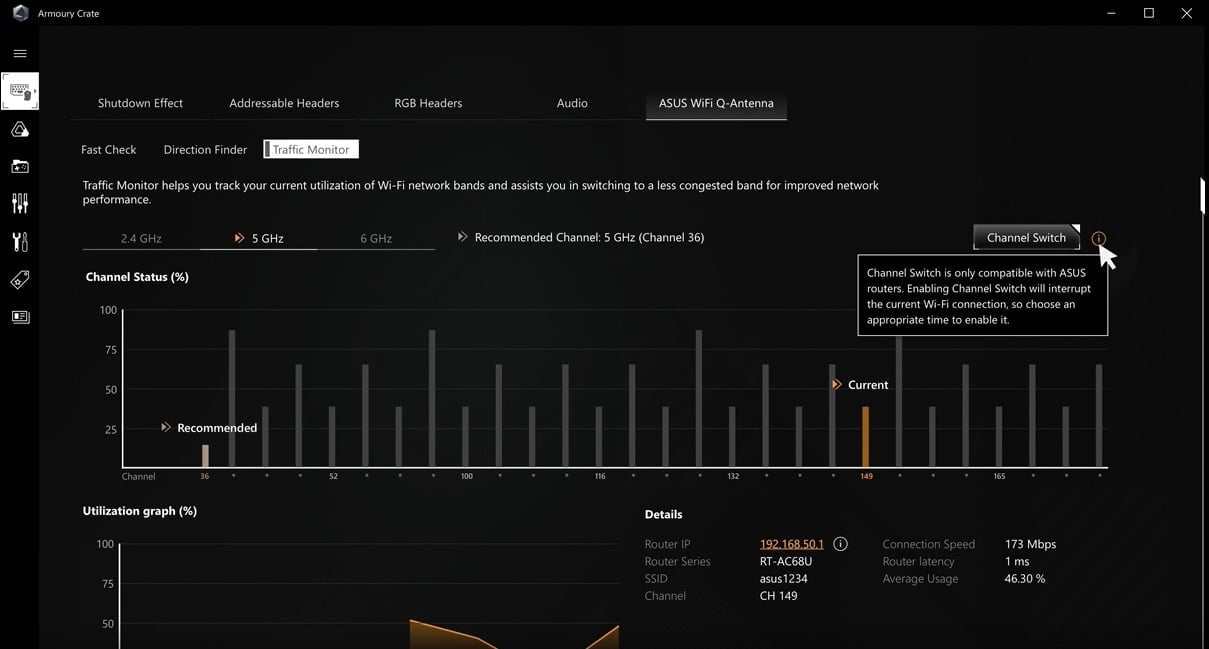Open the Direction Finder sub-tab
The height and width of the screenshot is (649, 1209).
click(205, 150)
